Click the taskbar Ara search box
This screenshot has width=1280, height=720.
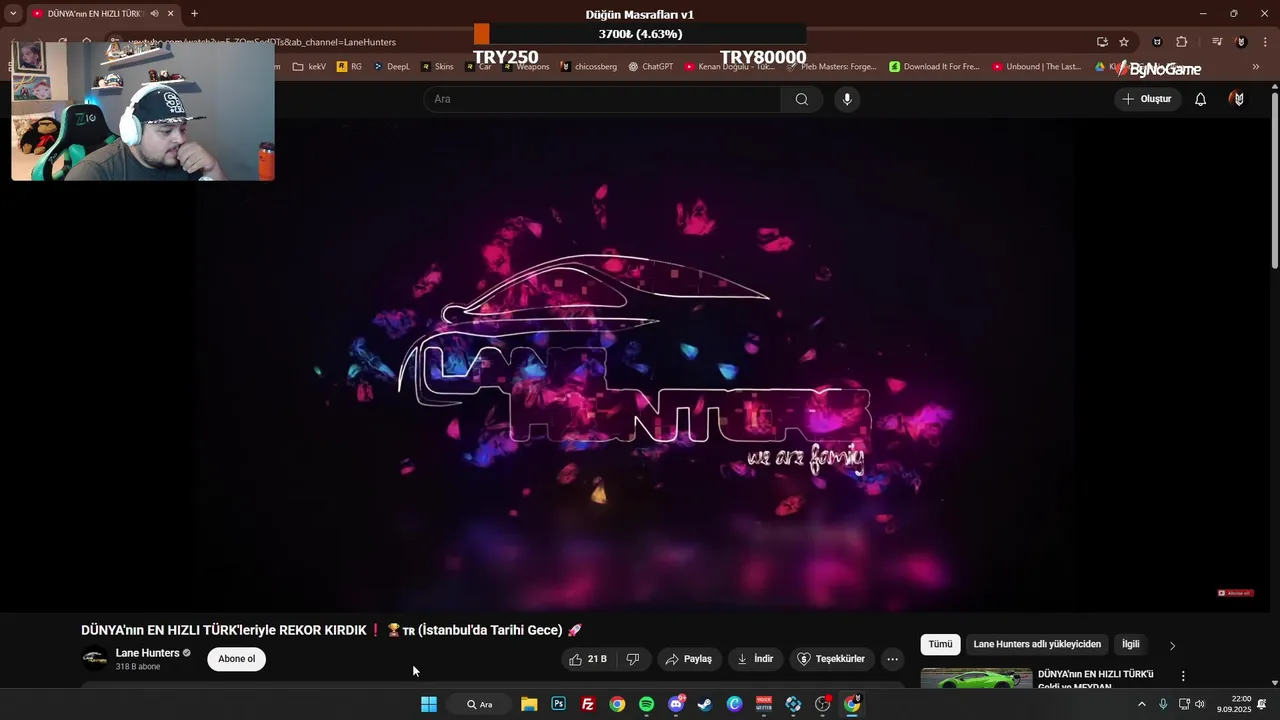pyautogui.click(x=480, y=704)
